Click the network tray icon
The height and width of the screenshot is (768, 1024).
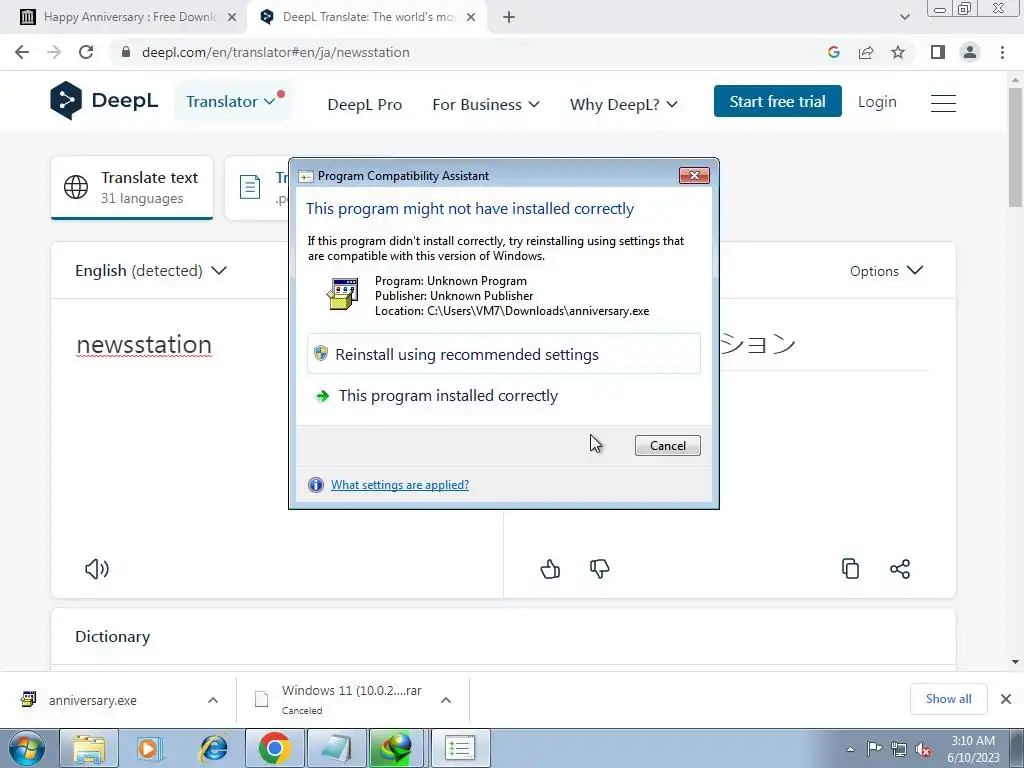[899, 750]
